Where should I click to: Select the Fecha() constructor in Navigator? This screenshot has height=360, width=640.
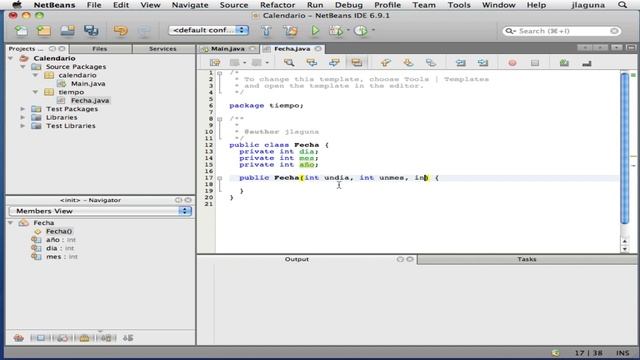pyautogui.click(x=59, y=231)
